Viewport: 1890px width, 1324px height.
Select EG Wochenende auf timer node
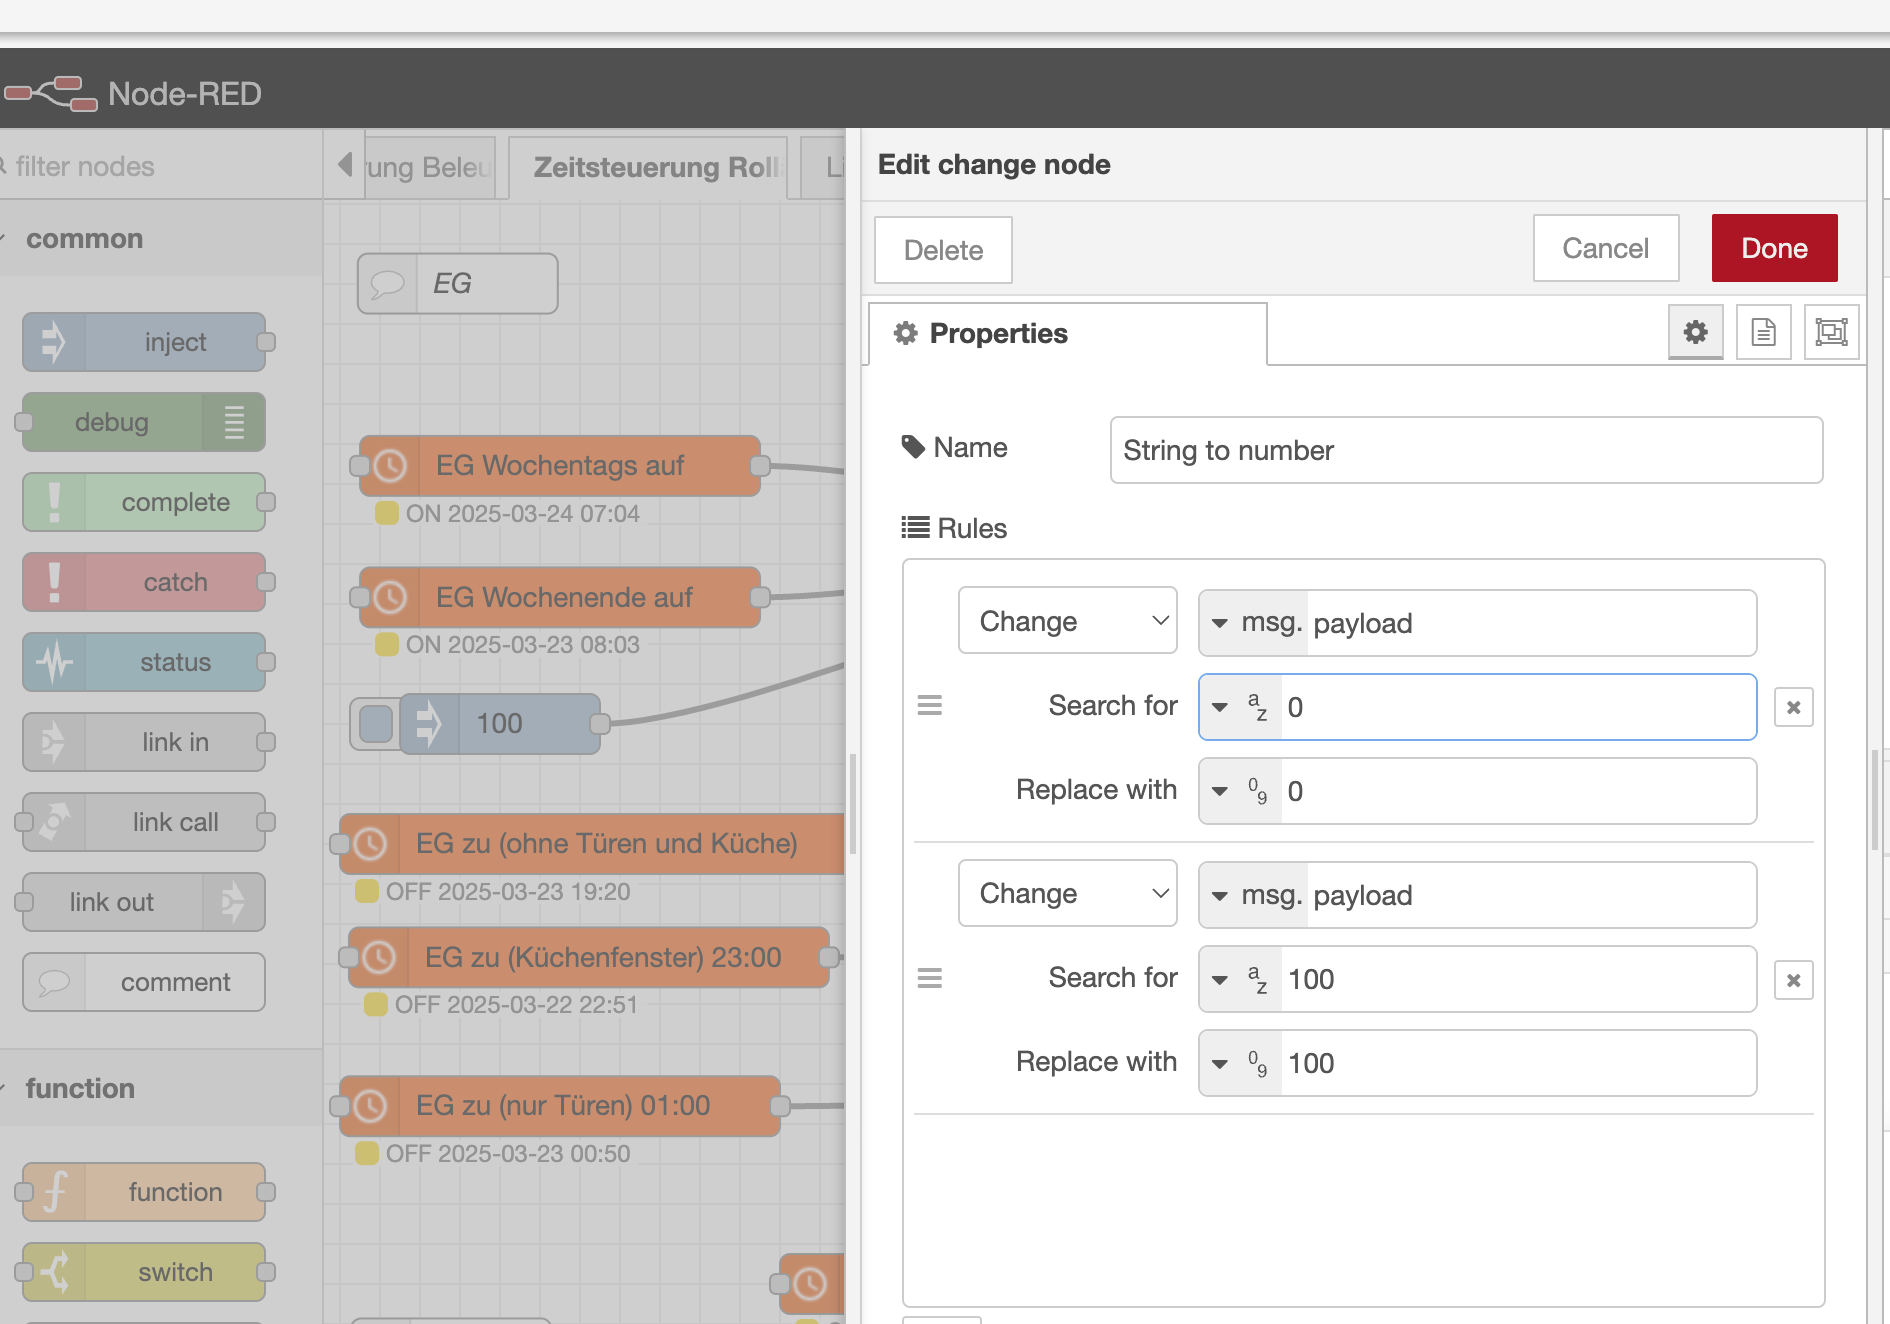point(560,598)
